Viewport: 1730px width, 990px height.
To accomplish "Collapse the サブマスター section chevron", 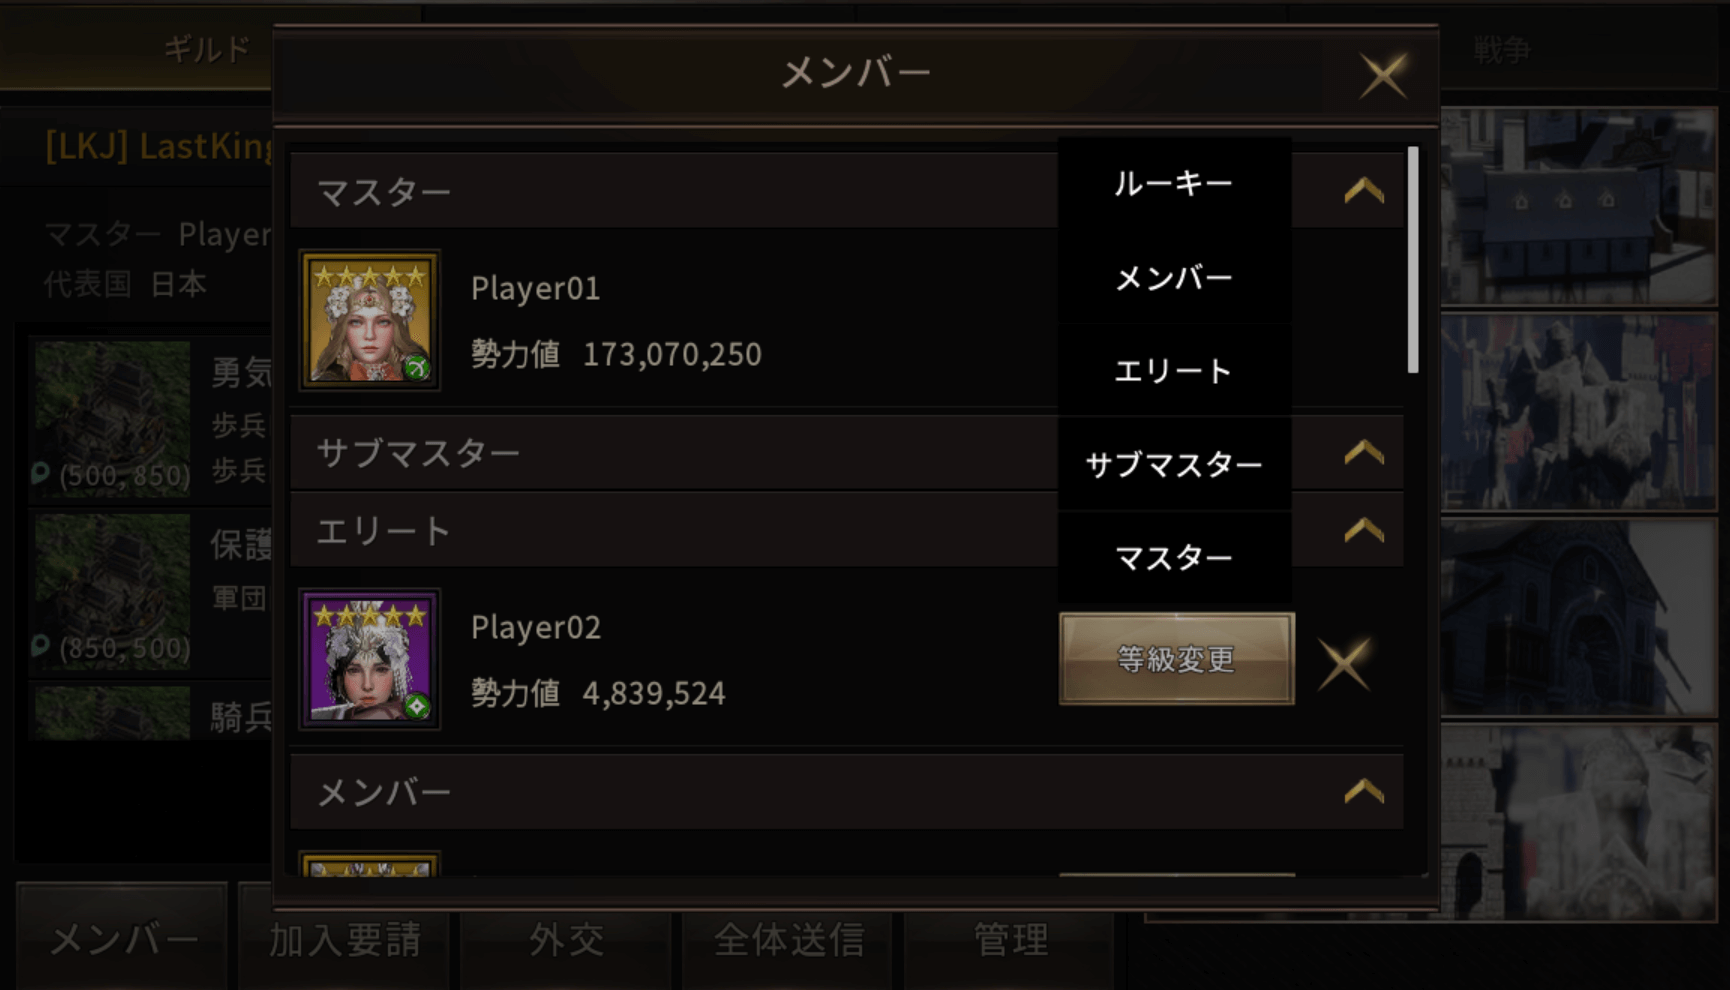I will (1364, 453).
